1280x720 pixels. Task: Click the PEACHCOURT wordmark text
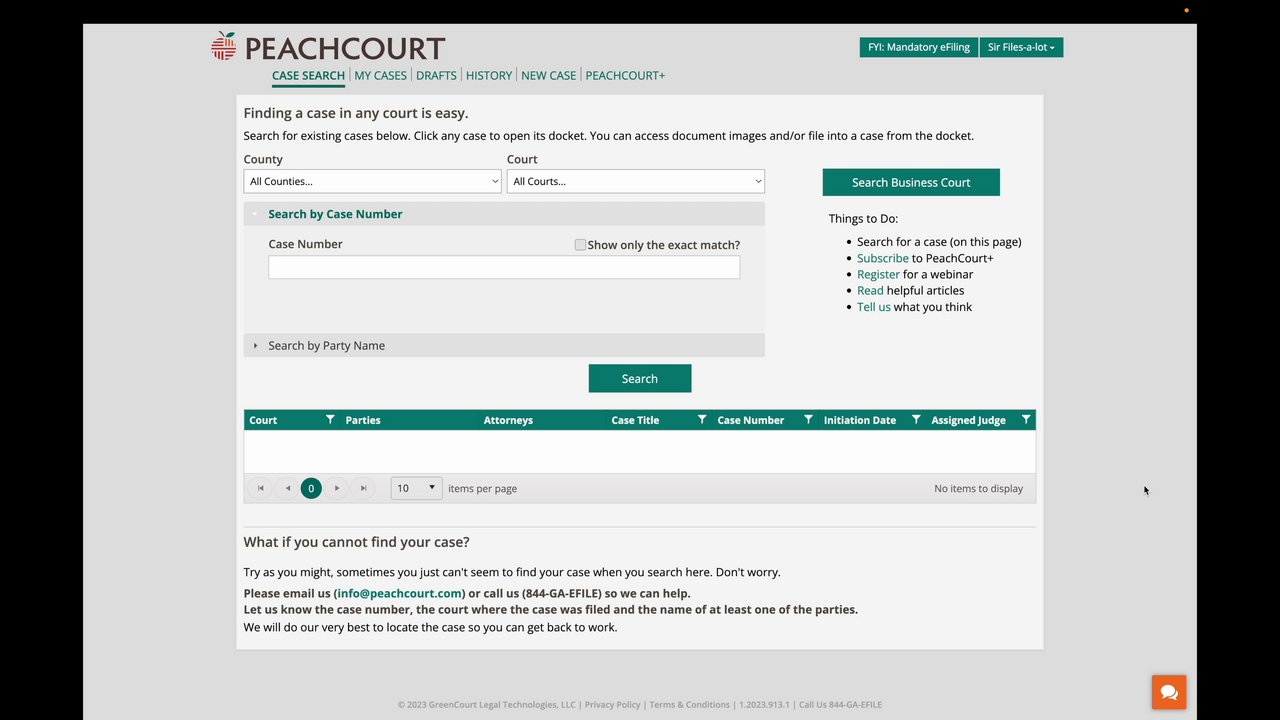pos(344,48)
